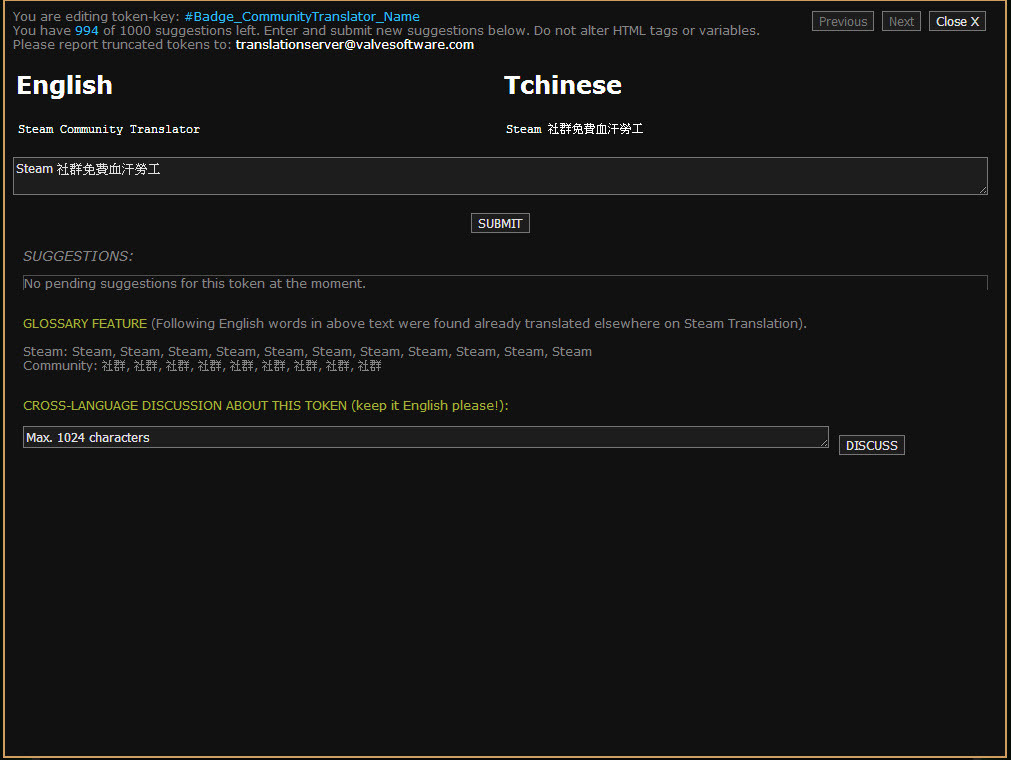The image size is (1011, 760).
Task: Focus the Tchinese suggestion text area
Action: coord(500,175)
